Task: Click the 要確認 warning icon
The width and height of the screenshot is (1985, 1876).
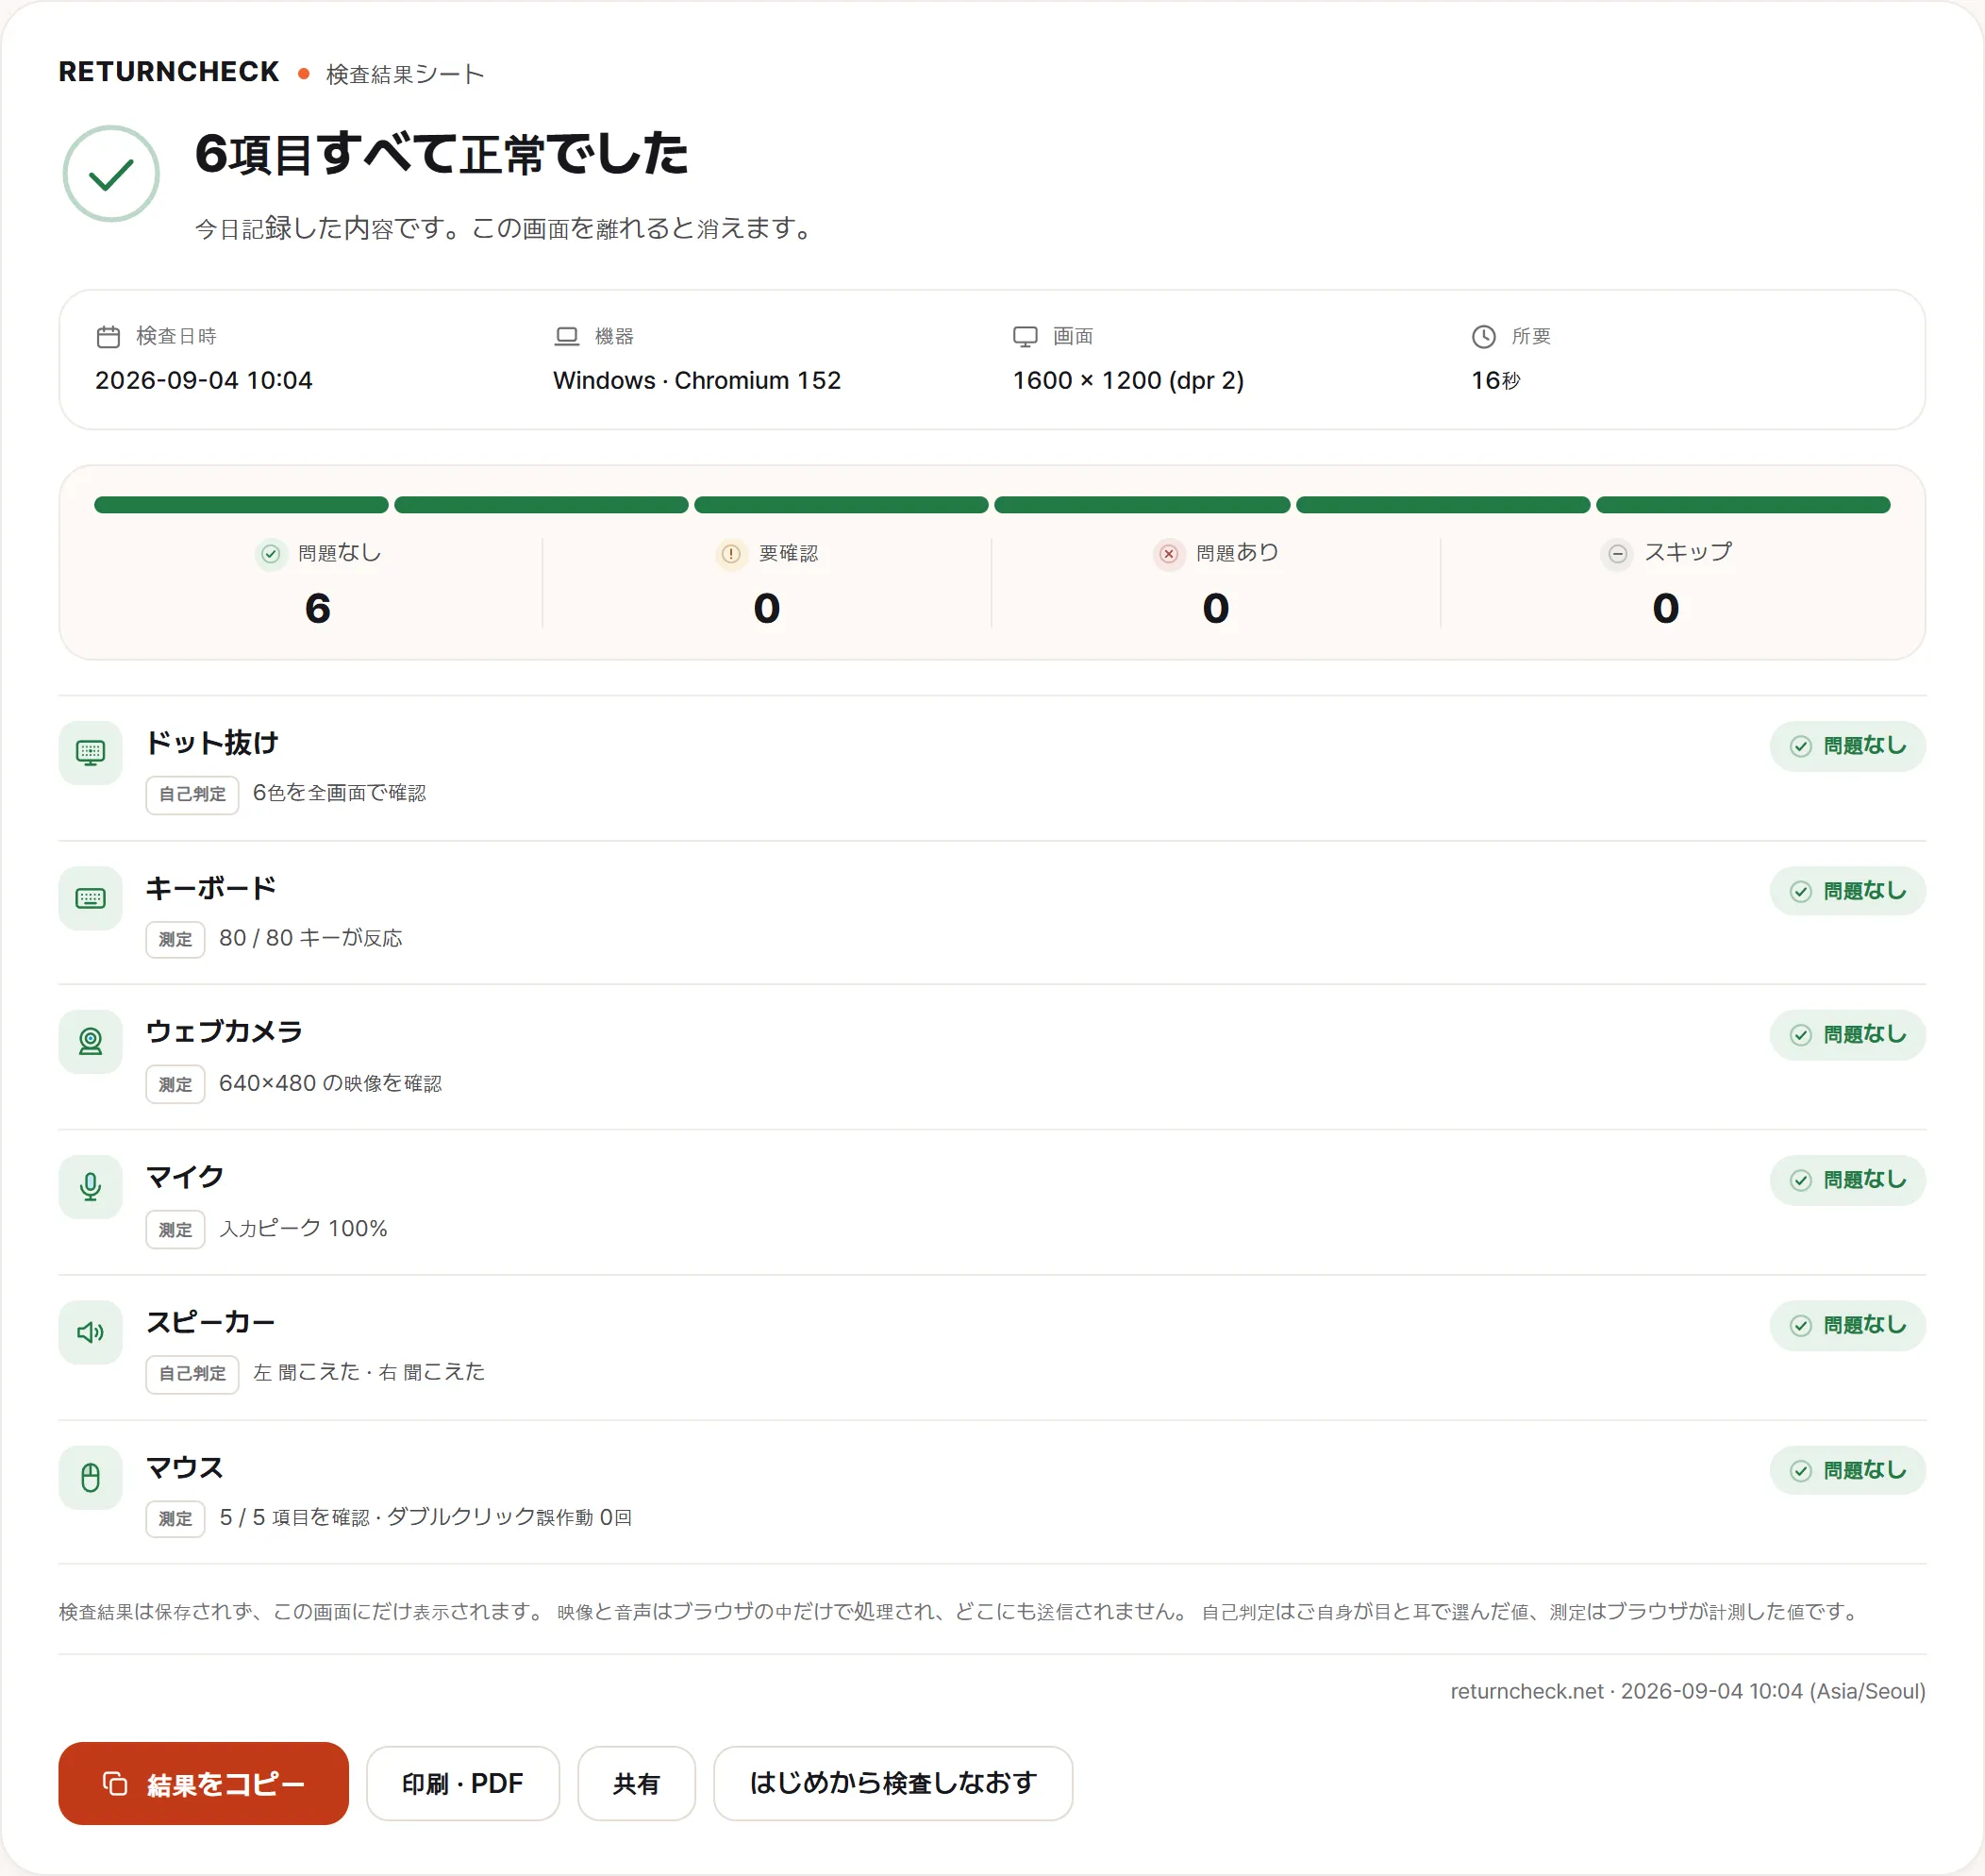Action: coord(731,553)
